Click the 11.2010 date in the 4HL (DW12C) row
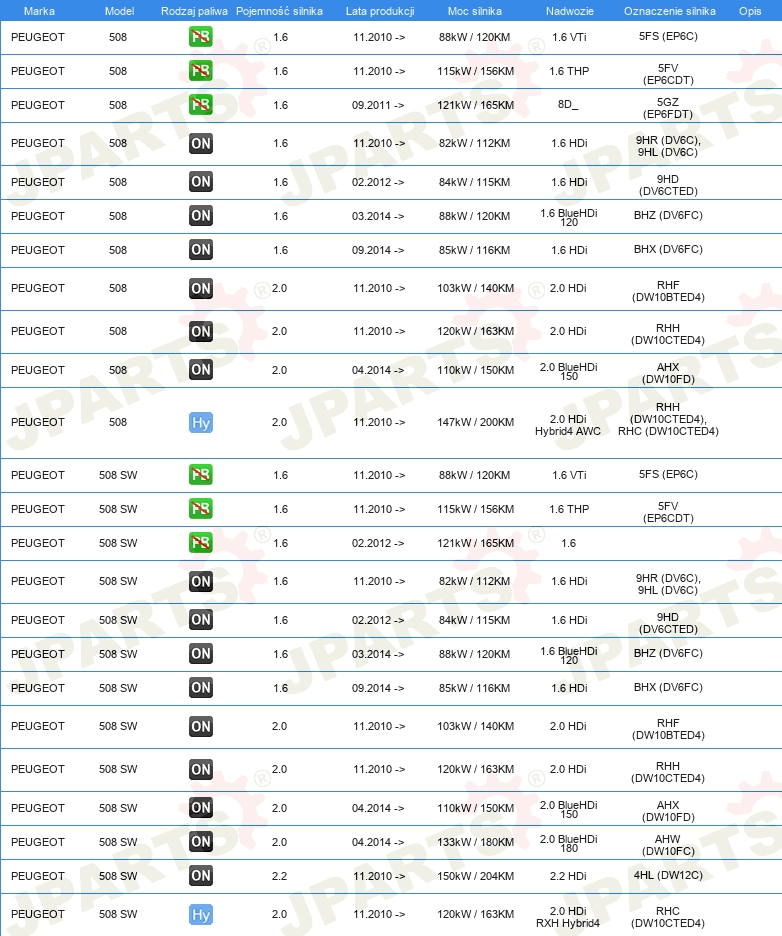This screenshot has width=782, height=936. pyautogui.click(x=379, y=876)
